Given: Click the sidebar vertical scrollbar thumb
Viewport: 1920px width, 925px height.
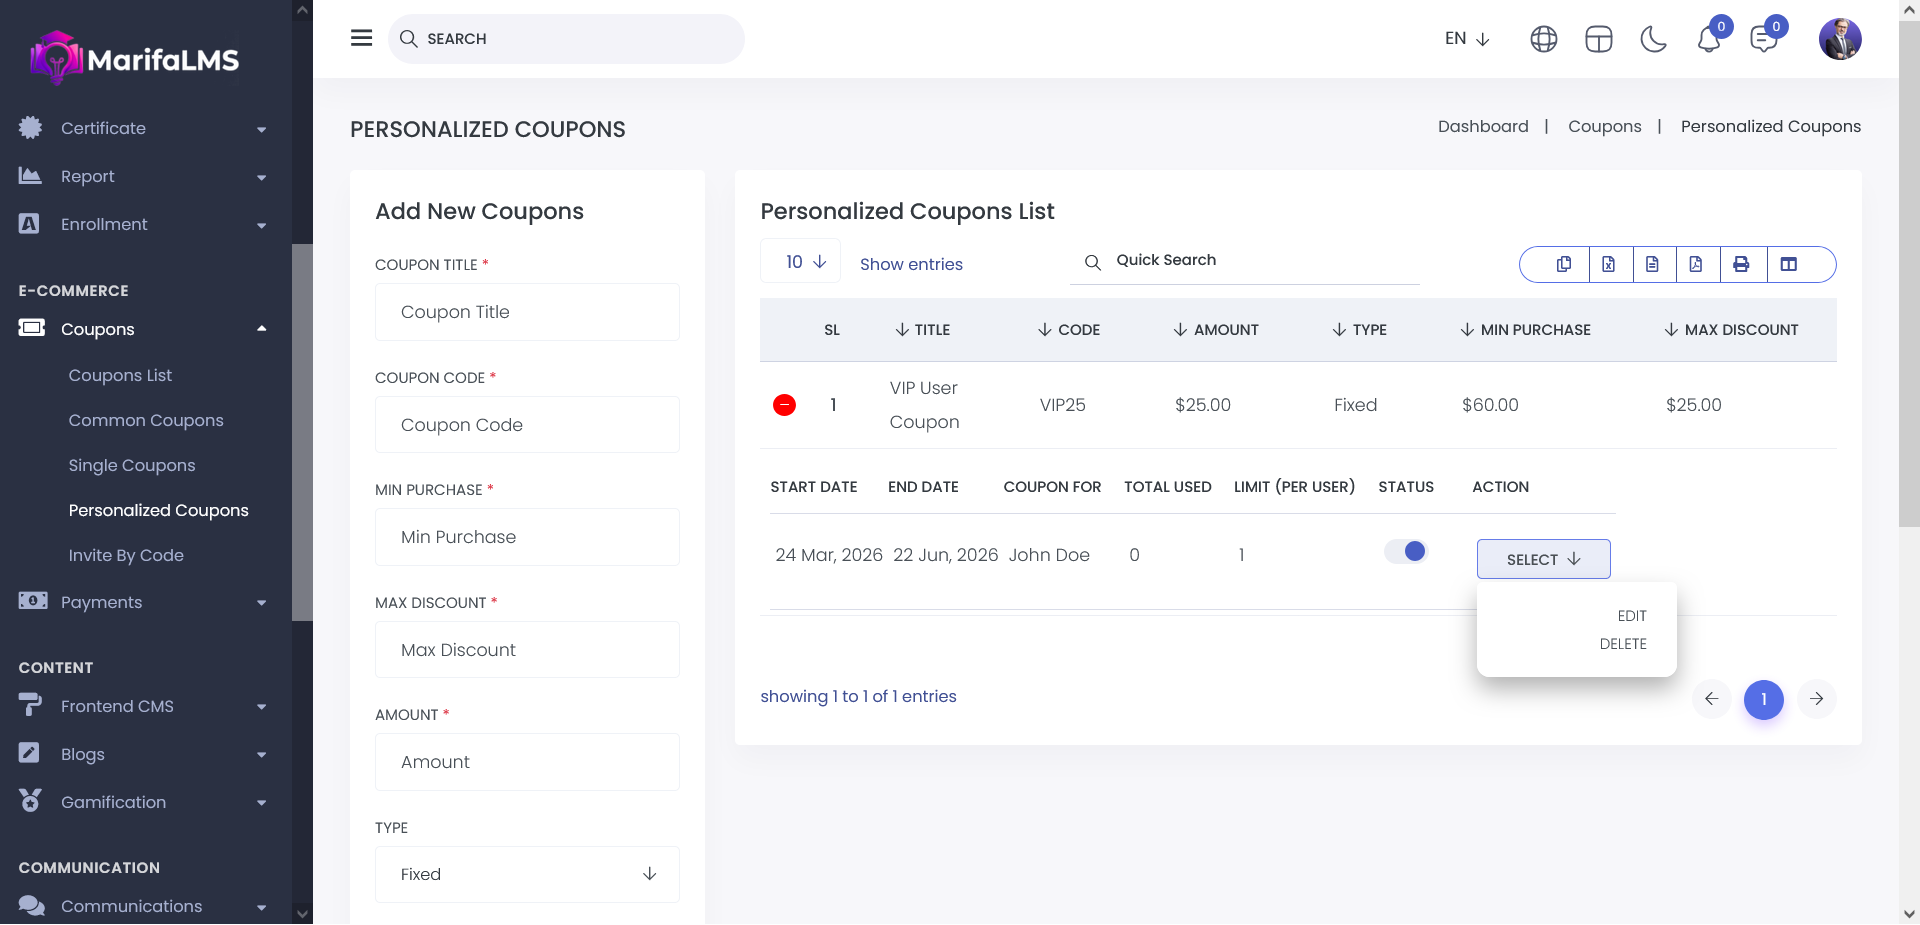Looking at the screenshot, I should [302, 430].
